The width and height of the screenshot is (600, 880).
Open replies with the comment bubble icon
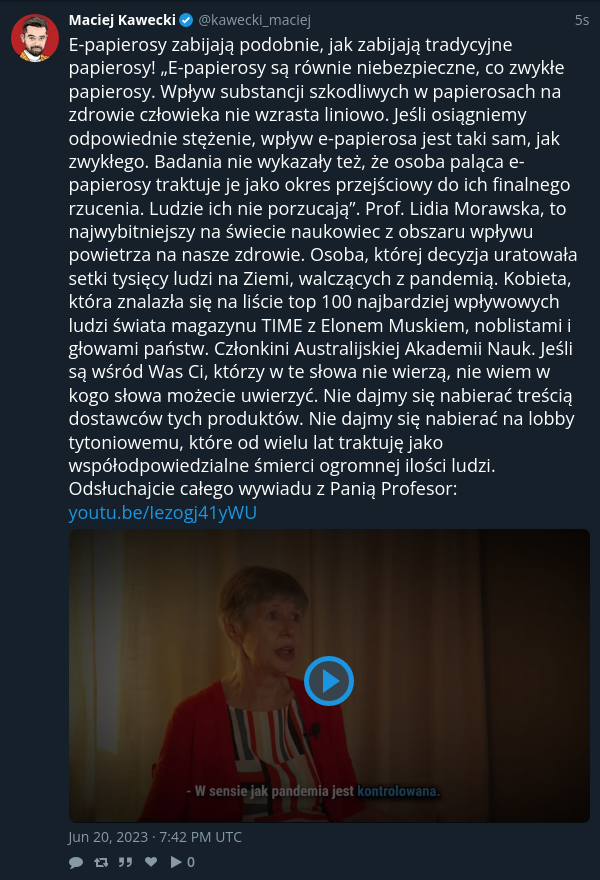[76, 862]
